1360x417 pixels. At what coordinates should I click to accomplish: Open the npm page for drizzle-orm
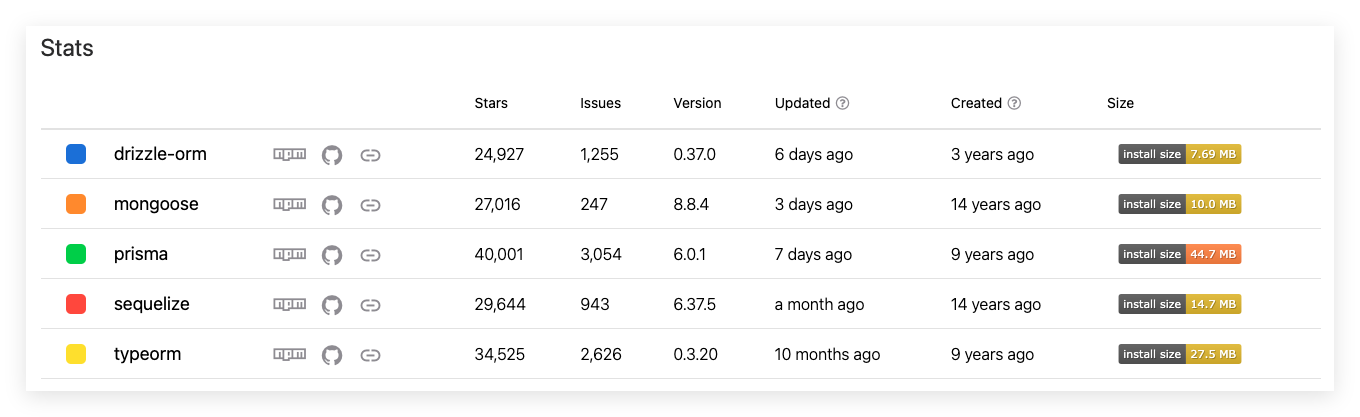pos(290,154)
